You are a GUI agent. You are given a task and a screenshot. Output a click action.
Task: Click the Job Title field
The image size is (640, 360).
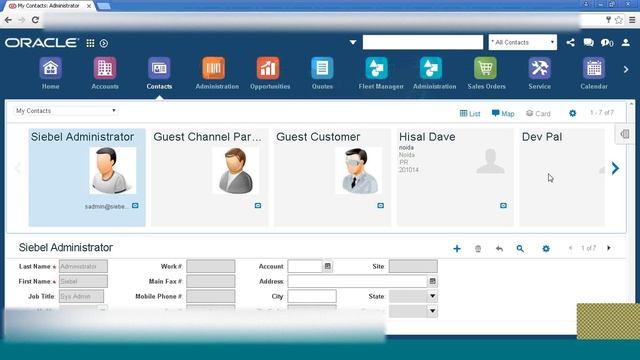pos(81,296)
